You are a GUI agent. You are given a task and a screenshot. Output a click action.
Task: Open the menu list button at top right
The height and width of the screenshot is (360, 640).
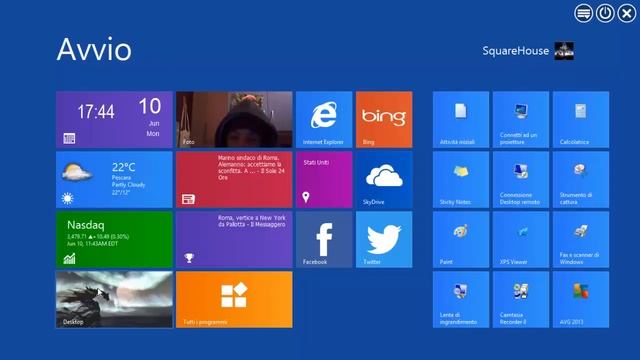click(x=584, y=13)
